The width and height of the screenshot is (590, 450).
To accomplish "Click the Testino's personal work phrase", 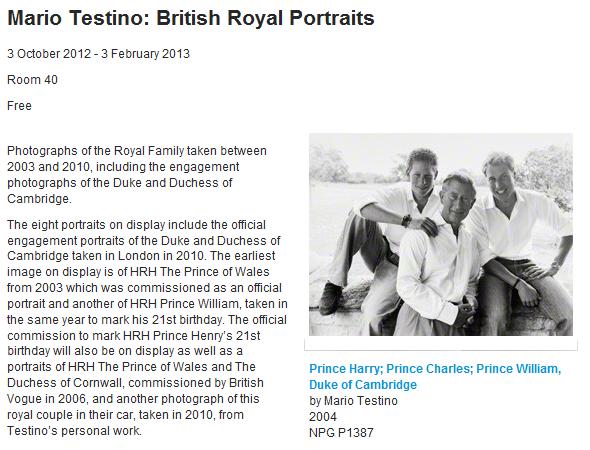I will coord(75,430).
